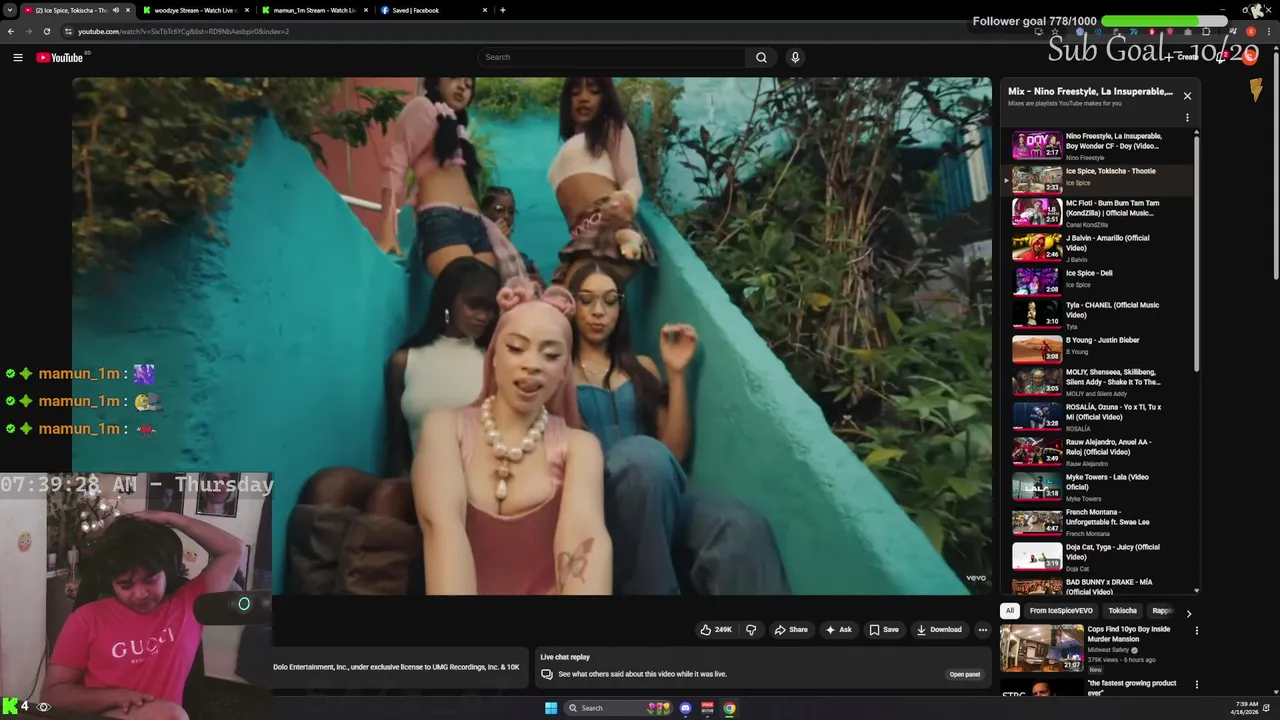Play Myke Towers - Lala from playlist

tap(1098, 486)
